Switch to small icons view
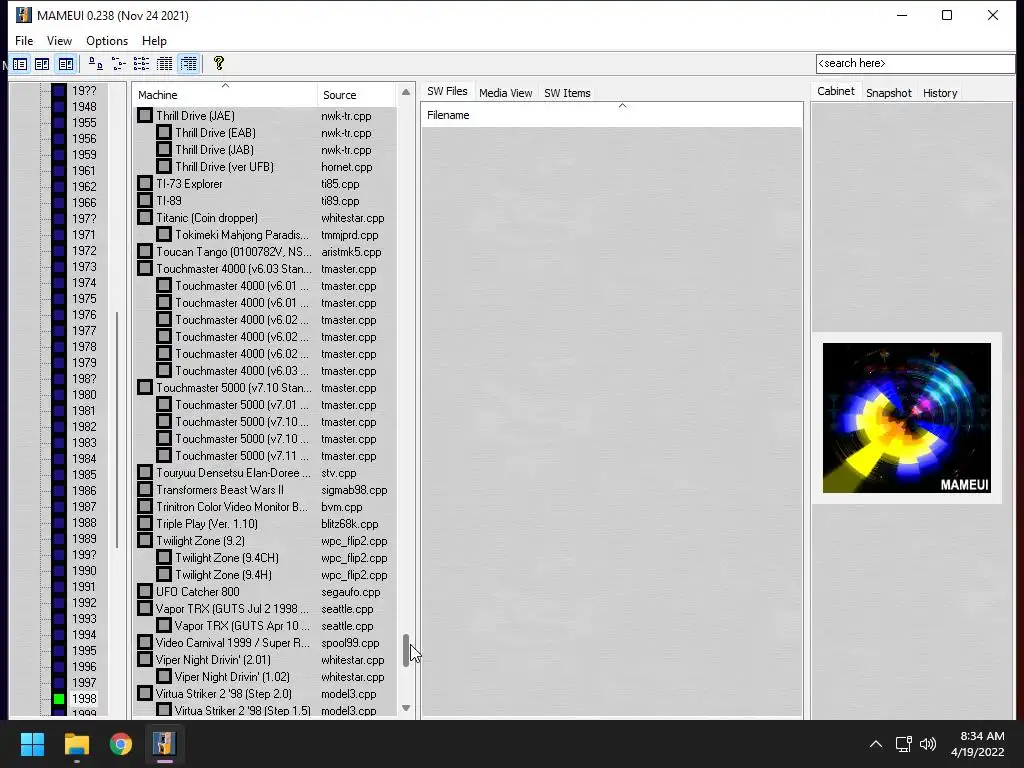This screenshot has height=768, width=1024. (x=118, y=64)
